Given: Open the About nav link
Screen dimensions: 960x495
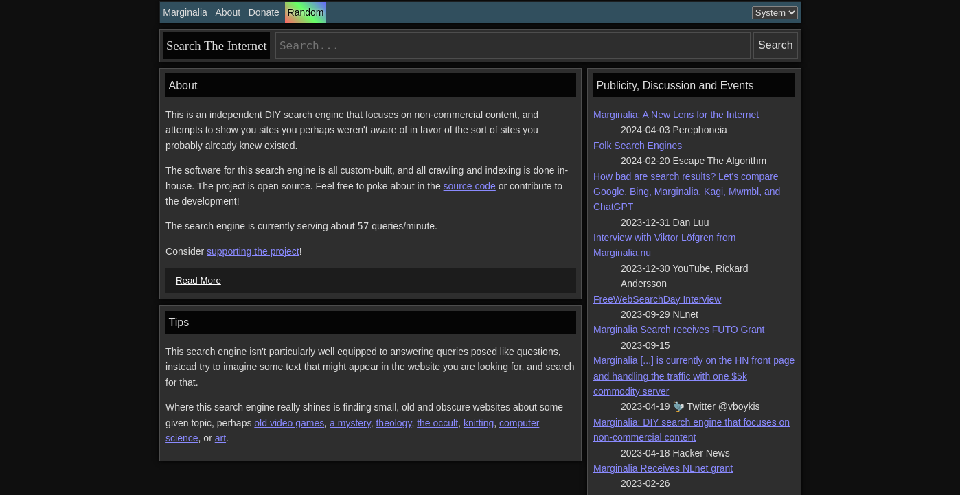Looking at the screenshot, I should (x=228, y=13).
